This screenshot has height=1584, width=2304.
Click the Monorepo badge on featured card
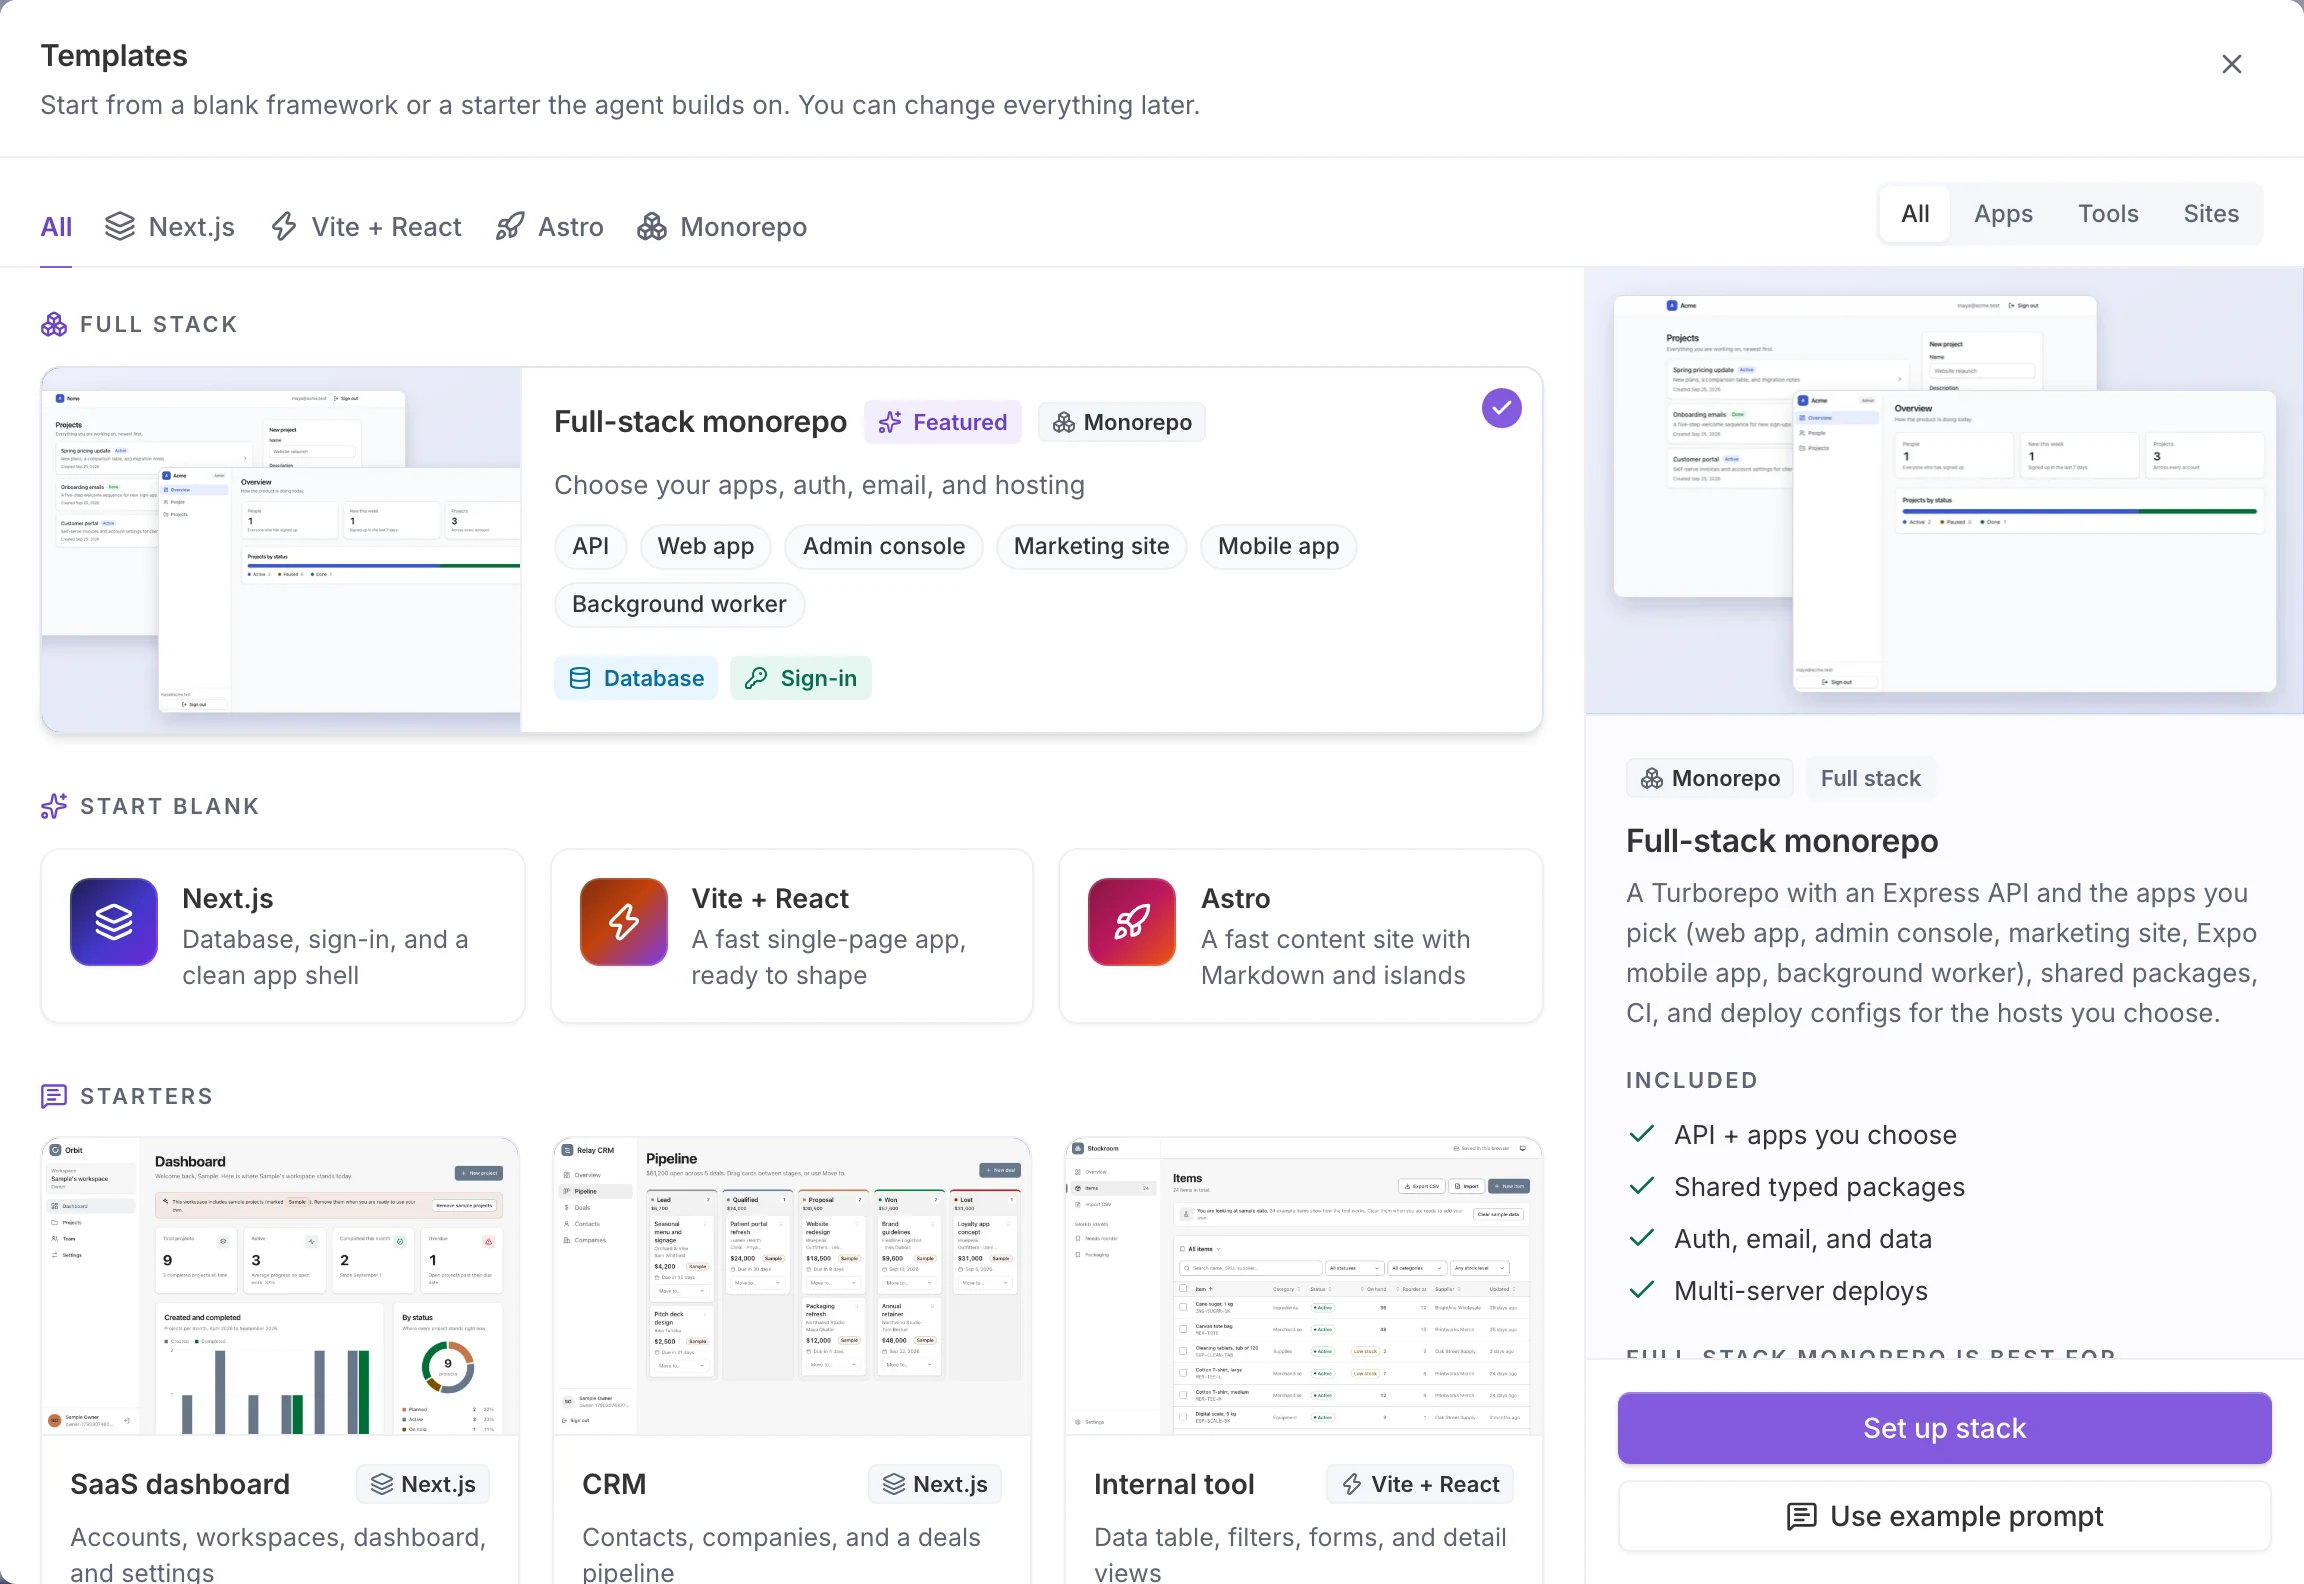click(1122, 422)
